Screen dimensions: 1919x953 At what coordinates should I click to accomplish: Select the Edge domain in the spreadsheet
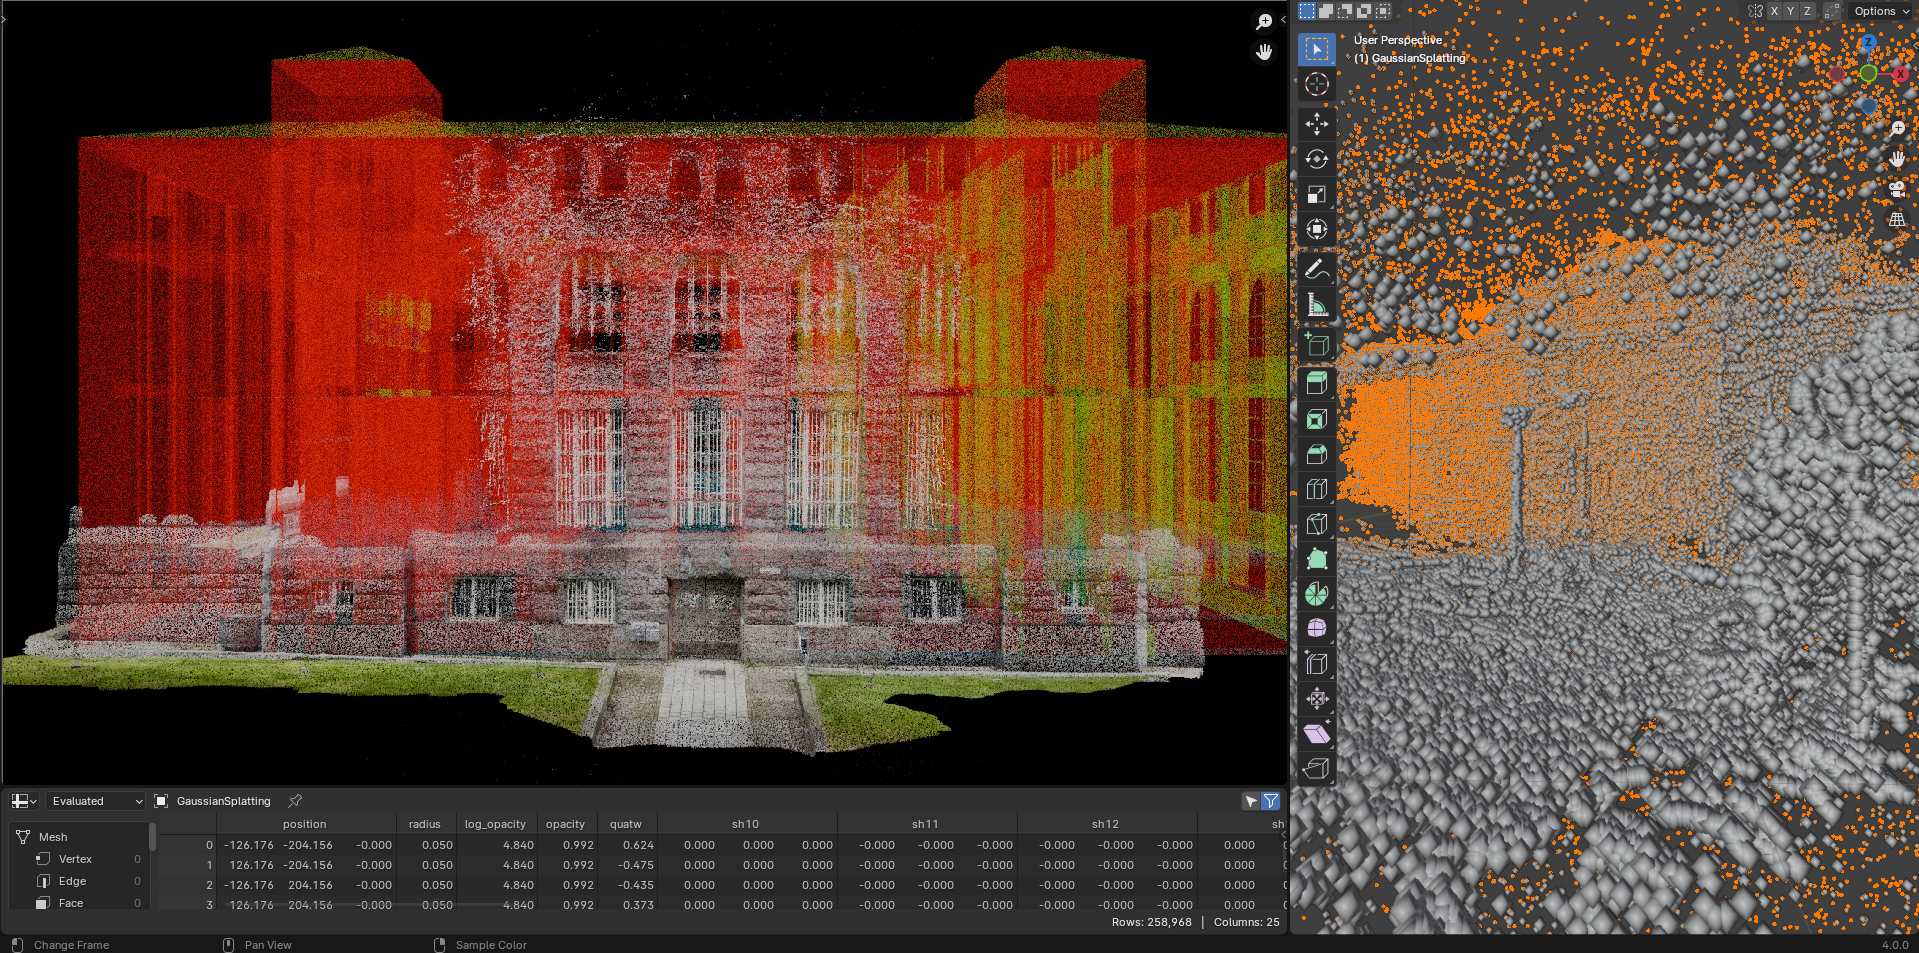point(72,881)
